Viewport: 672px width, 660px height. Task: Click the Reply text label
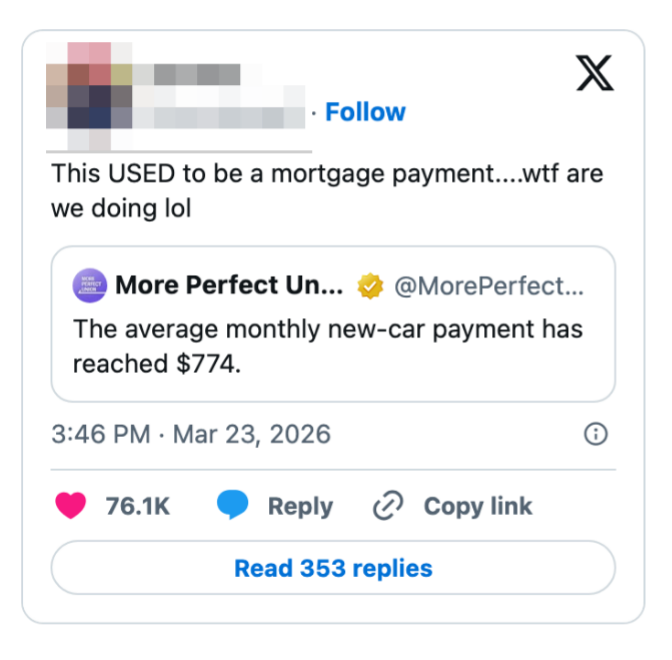tap(299, 506)
